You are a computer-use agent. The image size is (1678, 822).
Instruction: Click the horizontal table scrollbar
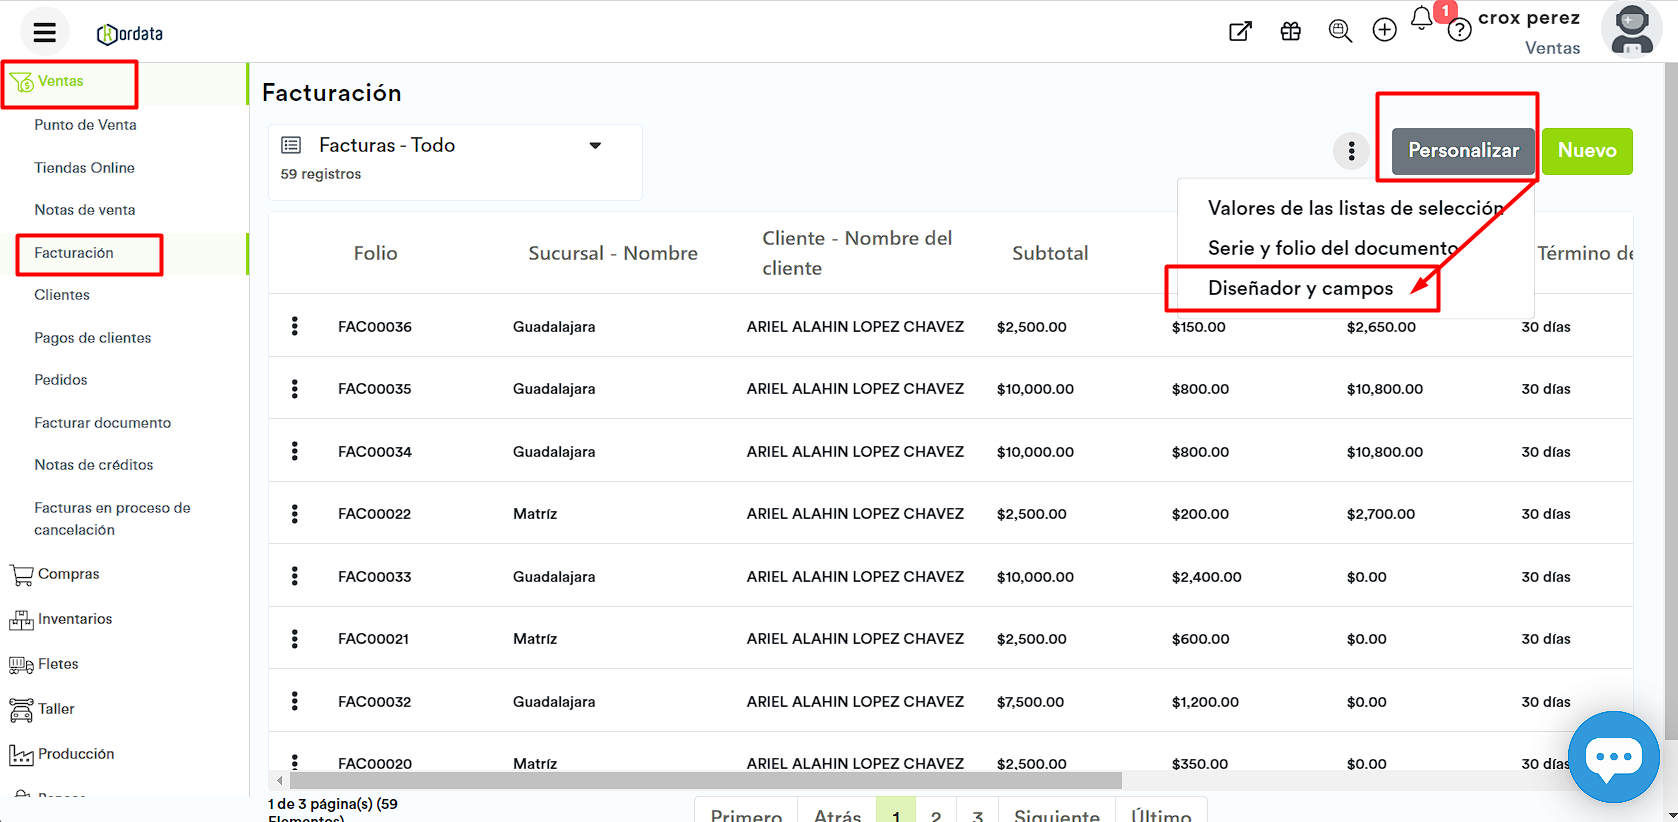[x=705, y=780]
